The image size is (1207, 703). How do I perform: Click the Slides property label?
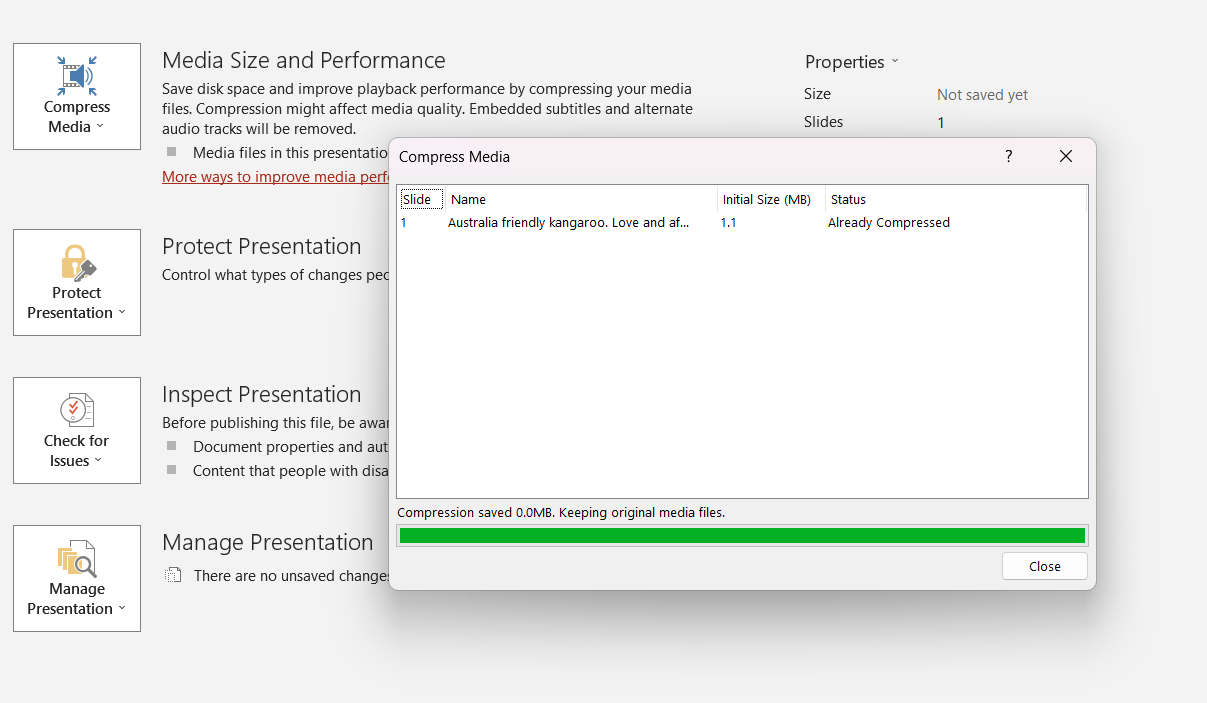click(823, 122)
